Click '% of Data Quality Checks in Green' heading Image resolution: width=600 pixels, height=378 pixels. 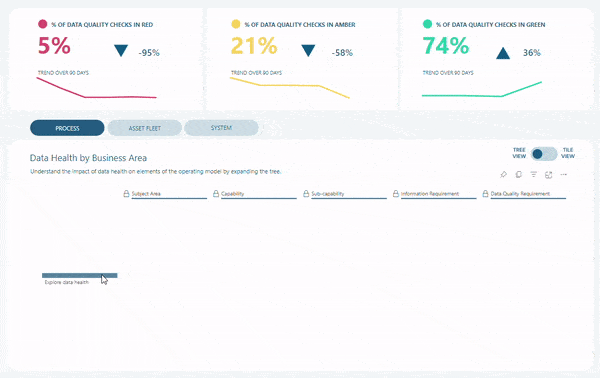491,24
